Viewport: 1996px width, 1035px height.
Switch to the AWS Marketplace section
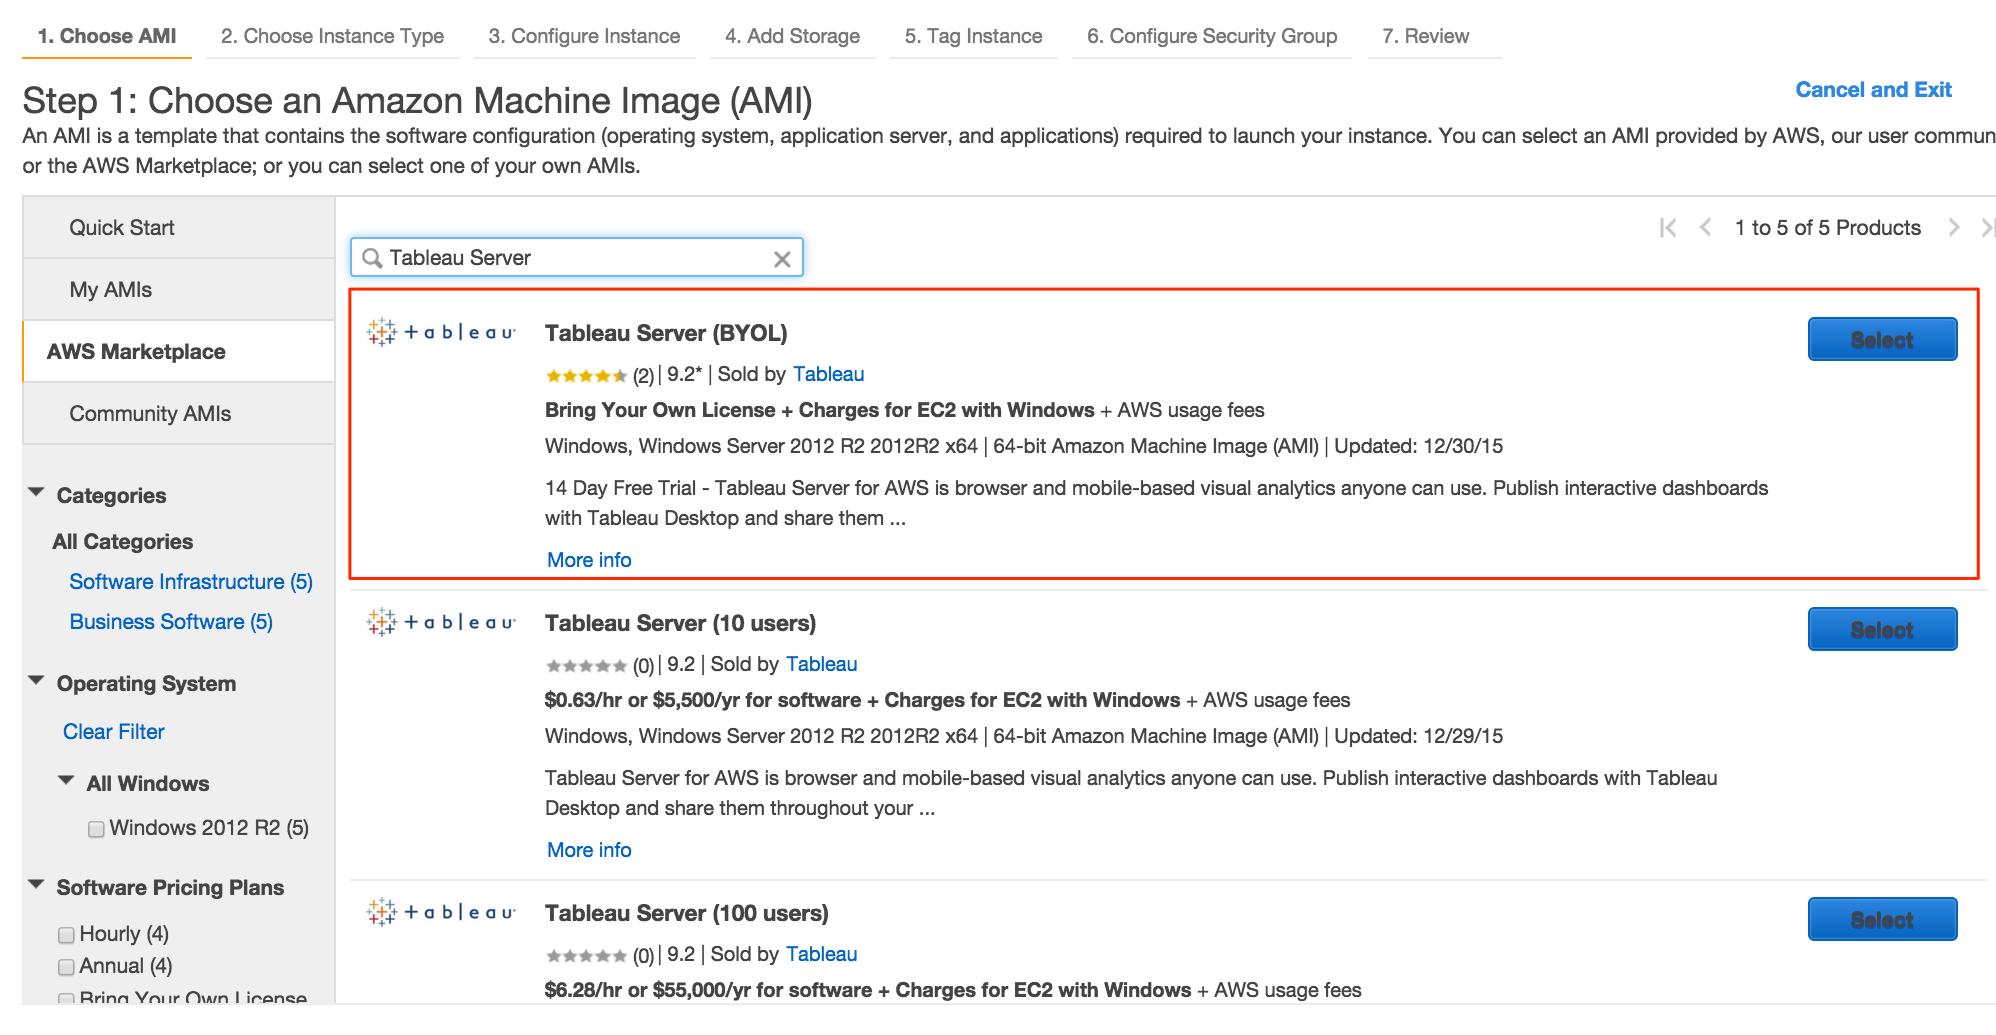(x=179, y=352)
